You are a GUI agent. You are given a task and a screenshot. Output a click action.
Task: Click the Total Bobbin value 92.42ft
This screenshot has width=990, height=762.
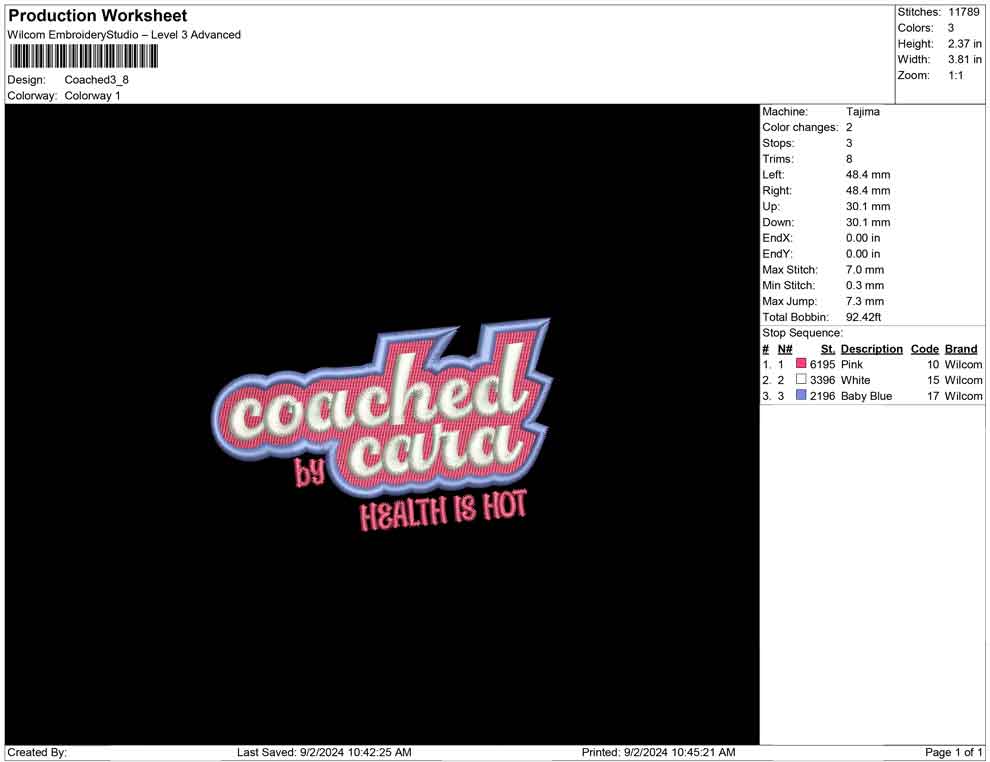click(864, 317)
